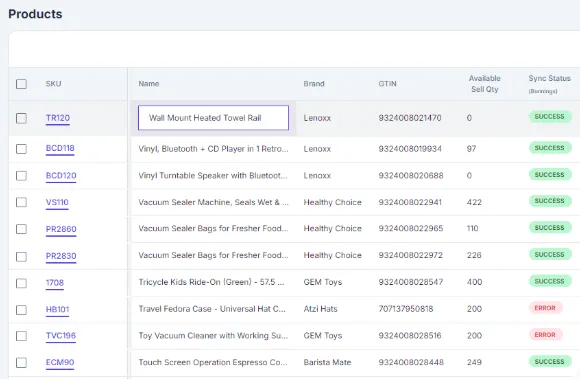580x379 pixels.
Task: Click GTIN 9324008028448
Action: [x=411, y=362]
